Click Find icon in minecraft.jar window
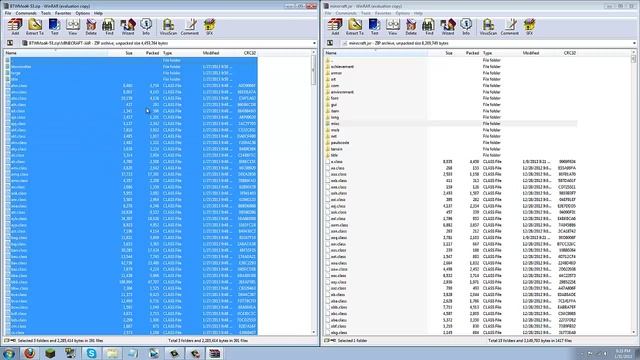640x360 pixels. coord(429,27)
